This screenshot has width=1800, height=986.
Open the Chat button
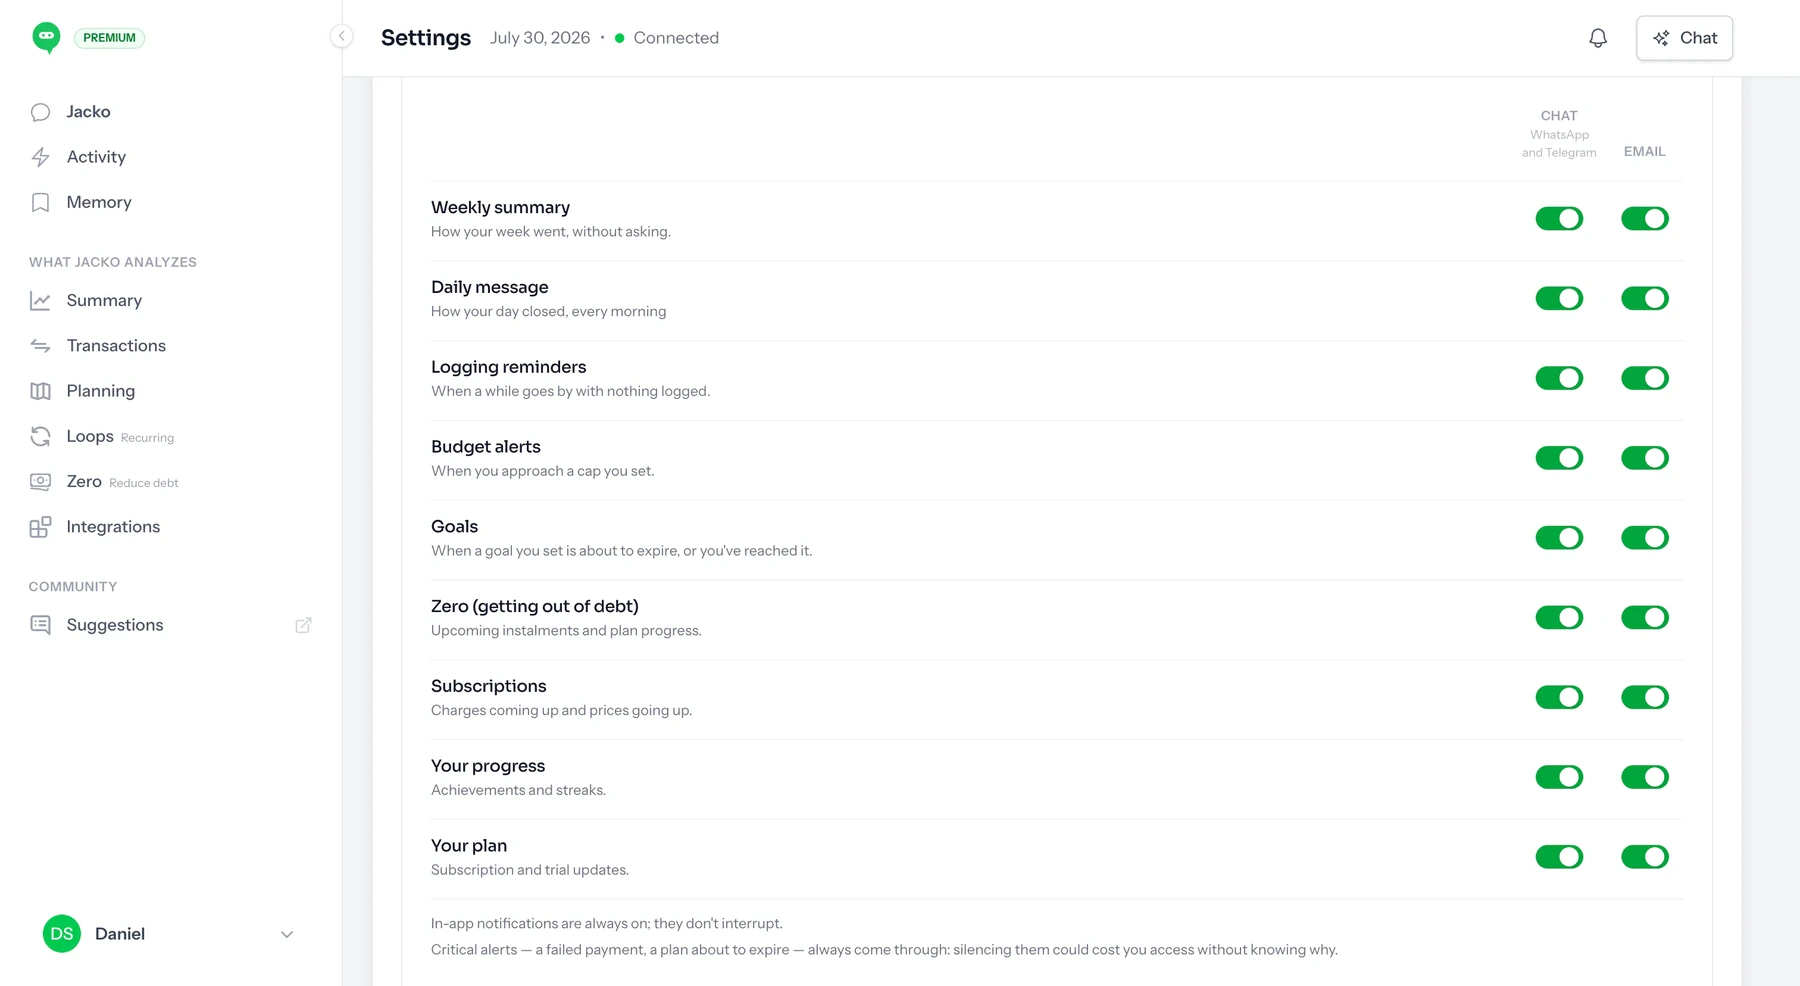1684,38
